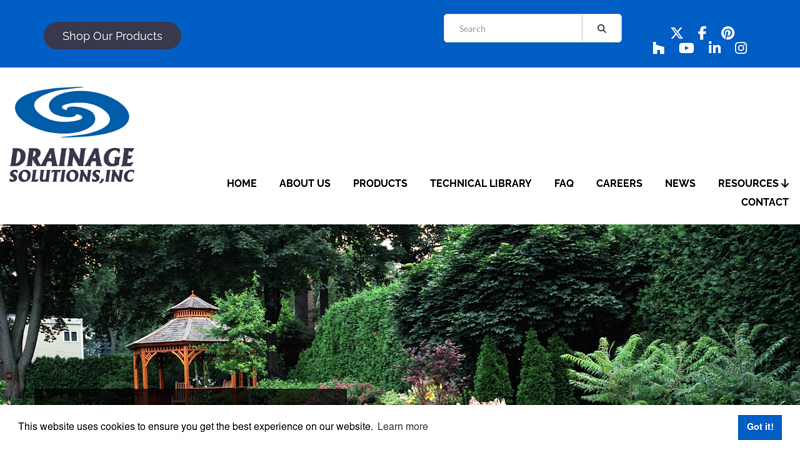Open the TECHNICAL LIBRARY page
800x450 pixels.
(x=481, y=183)
